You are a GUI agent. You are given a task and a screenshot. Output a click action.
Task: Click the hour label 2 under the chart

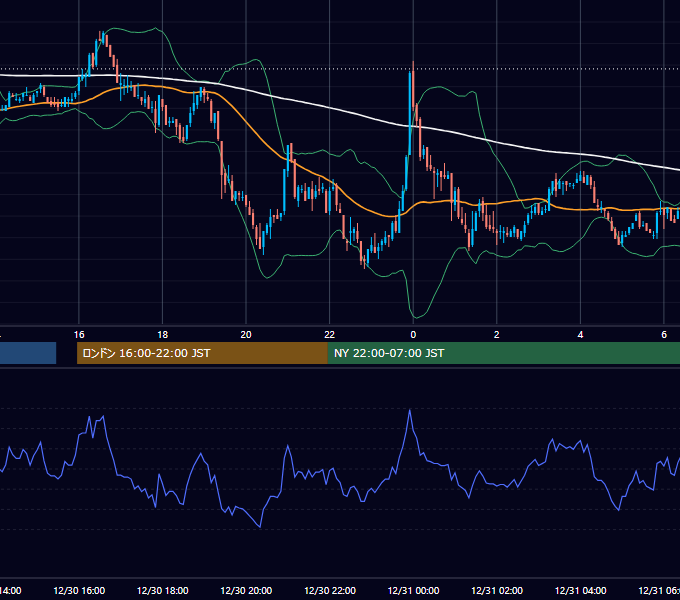[497, 335]
